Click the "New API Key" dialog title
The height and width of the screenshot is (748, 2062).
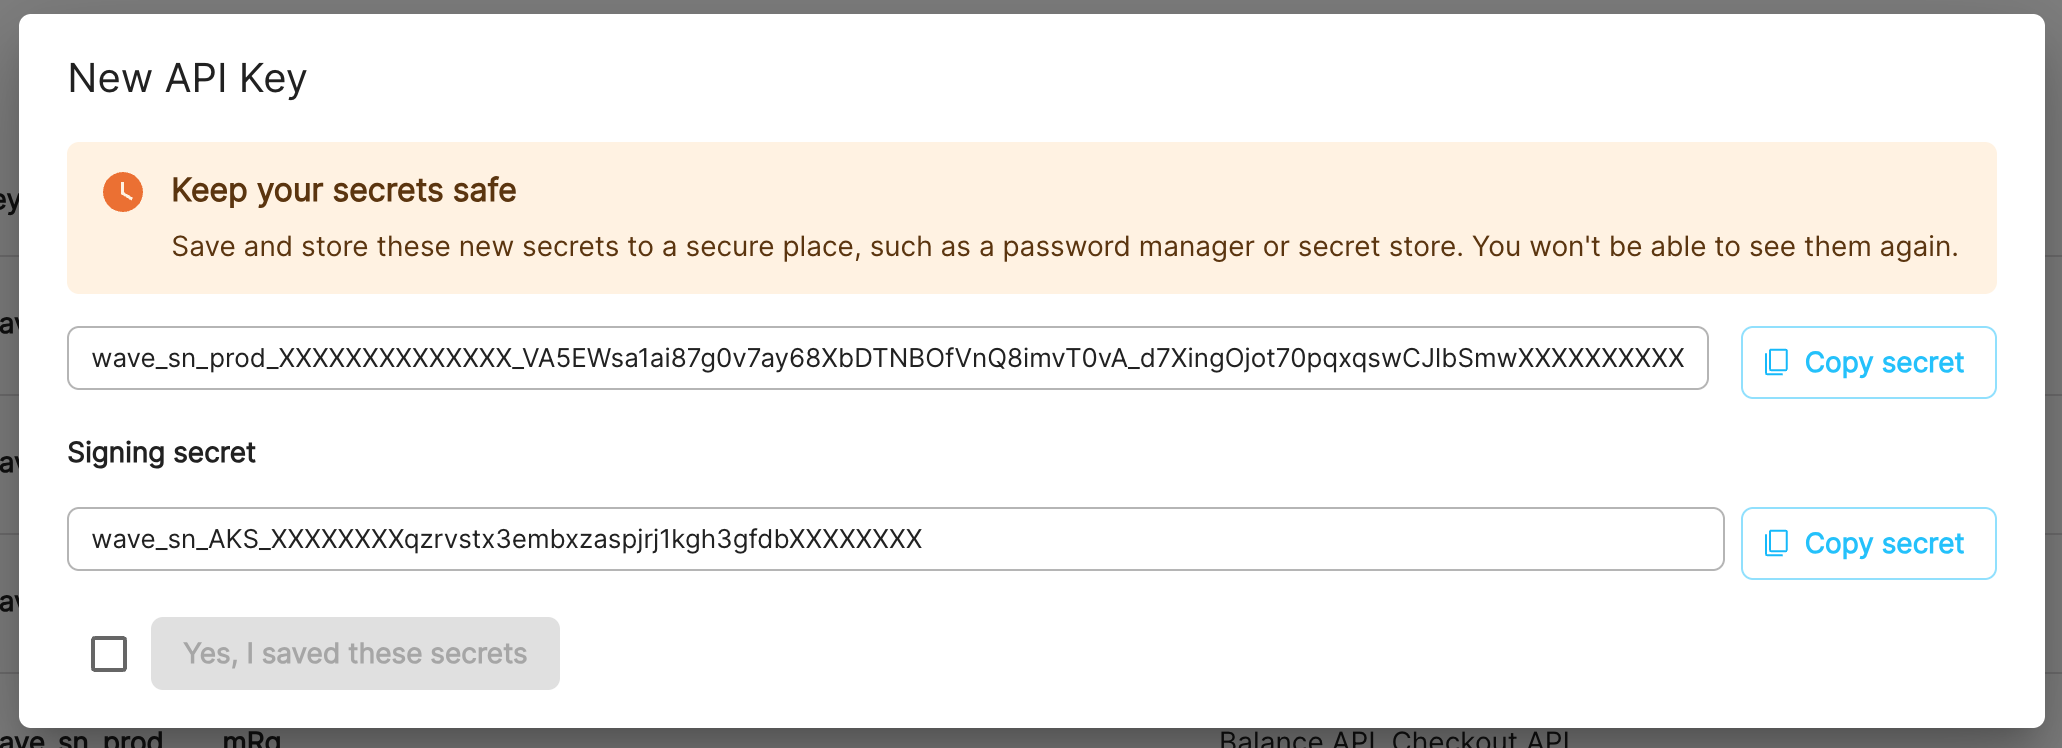point(187,78)
